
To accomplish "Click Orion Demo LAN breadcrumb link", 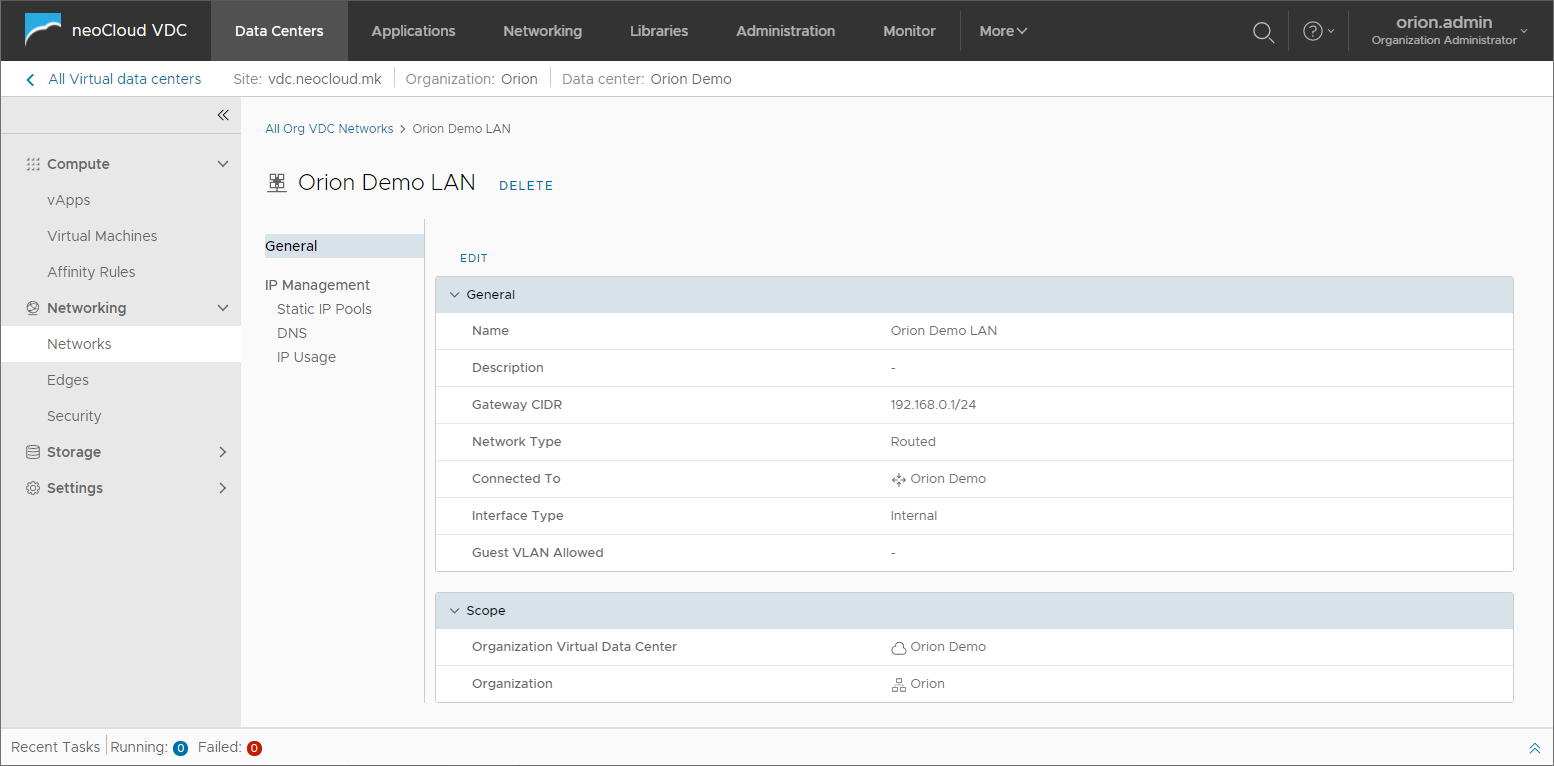I will pos(462,129).
